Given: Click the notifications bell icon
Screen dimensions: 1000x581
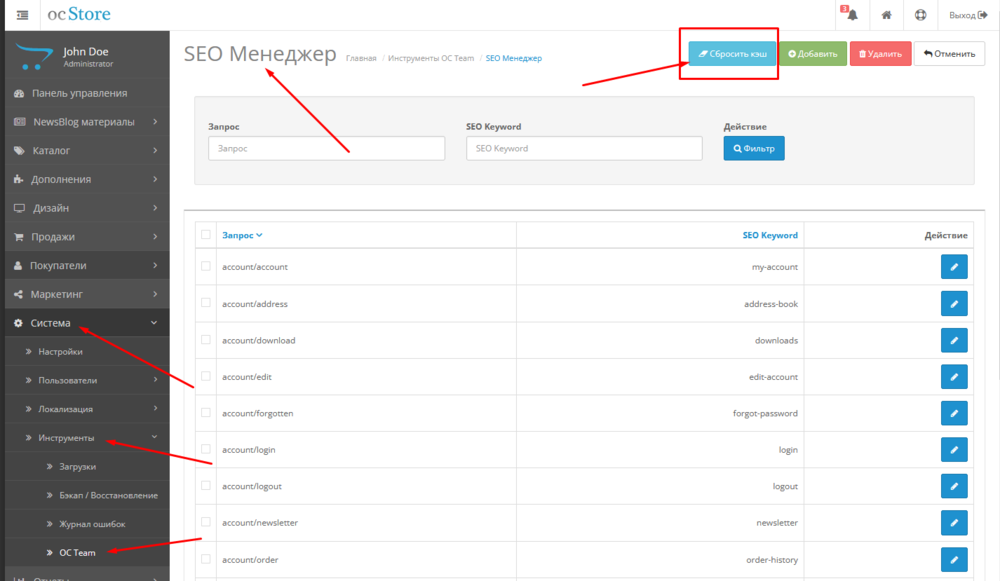Looking at the screenshot, I should [852, 15].
